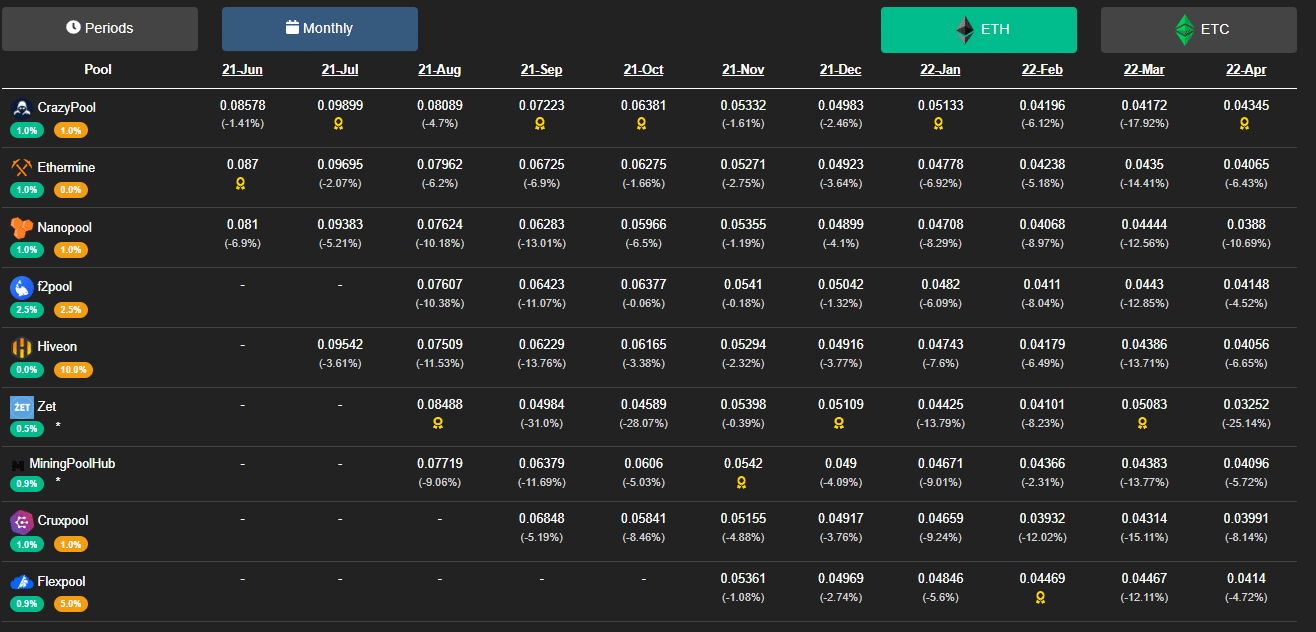Switch to the ETH coin view

[x=978, y=29]
